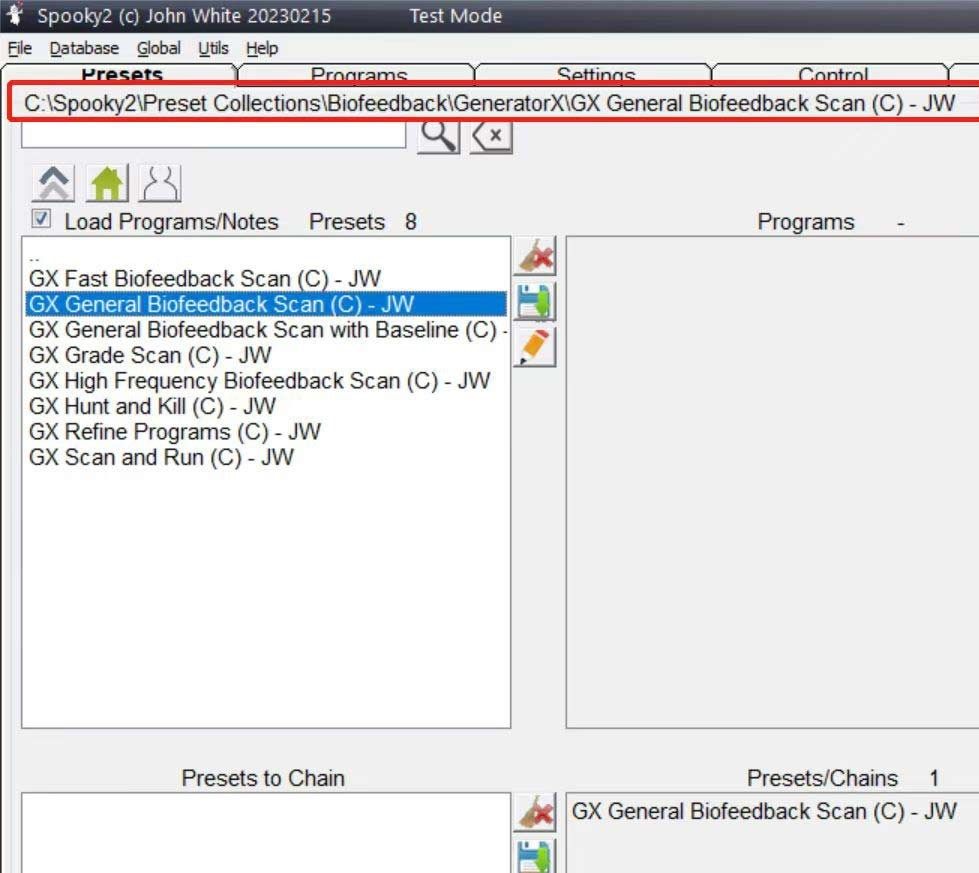Select GX Hunt and Kill (C) - JW

267,407
